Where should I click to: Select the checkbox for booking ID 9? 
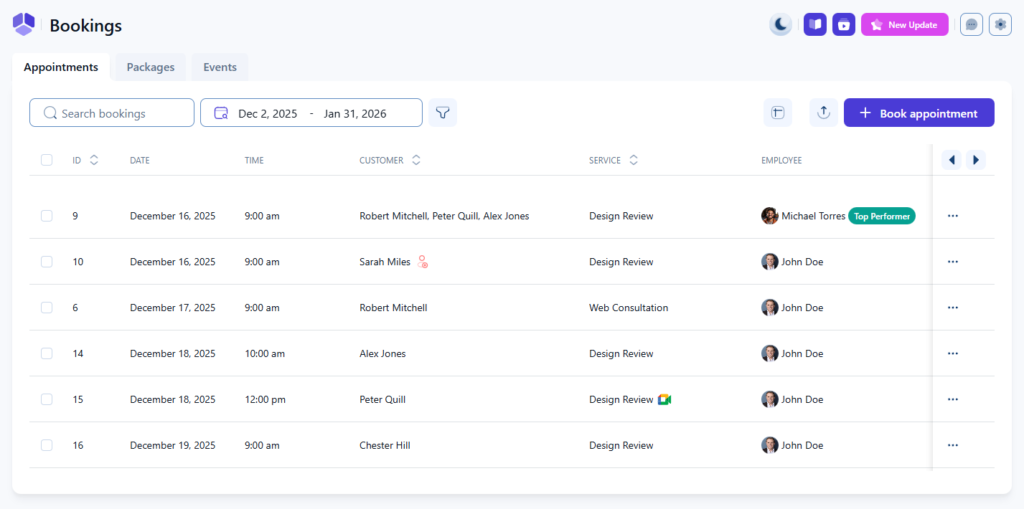(x=46, y=216)
